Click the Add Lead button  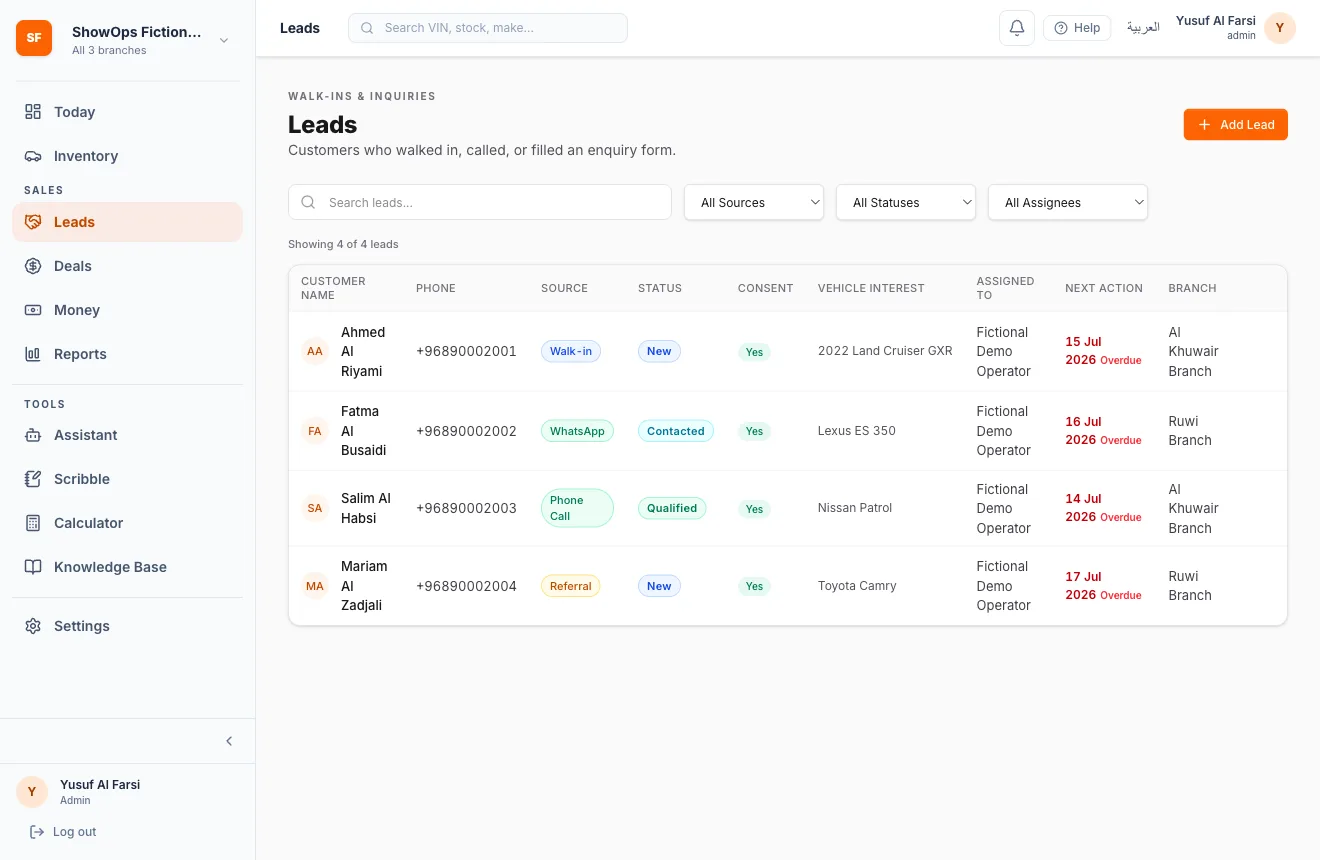[x=1236, y=125]
